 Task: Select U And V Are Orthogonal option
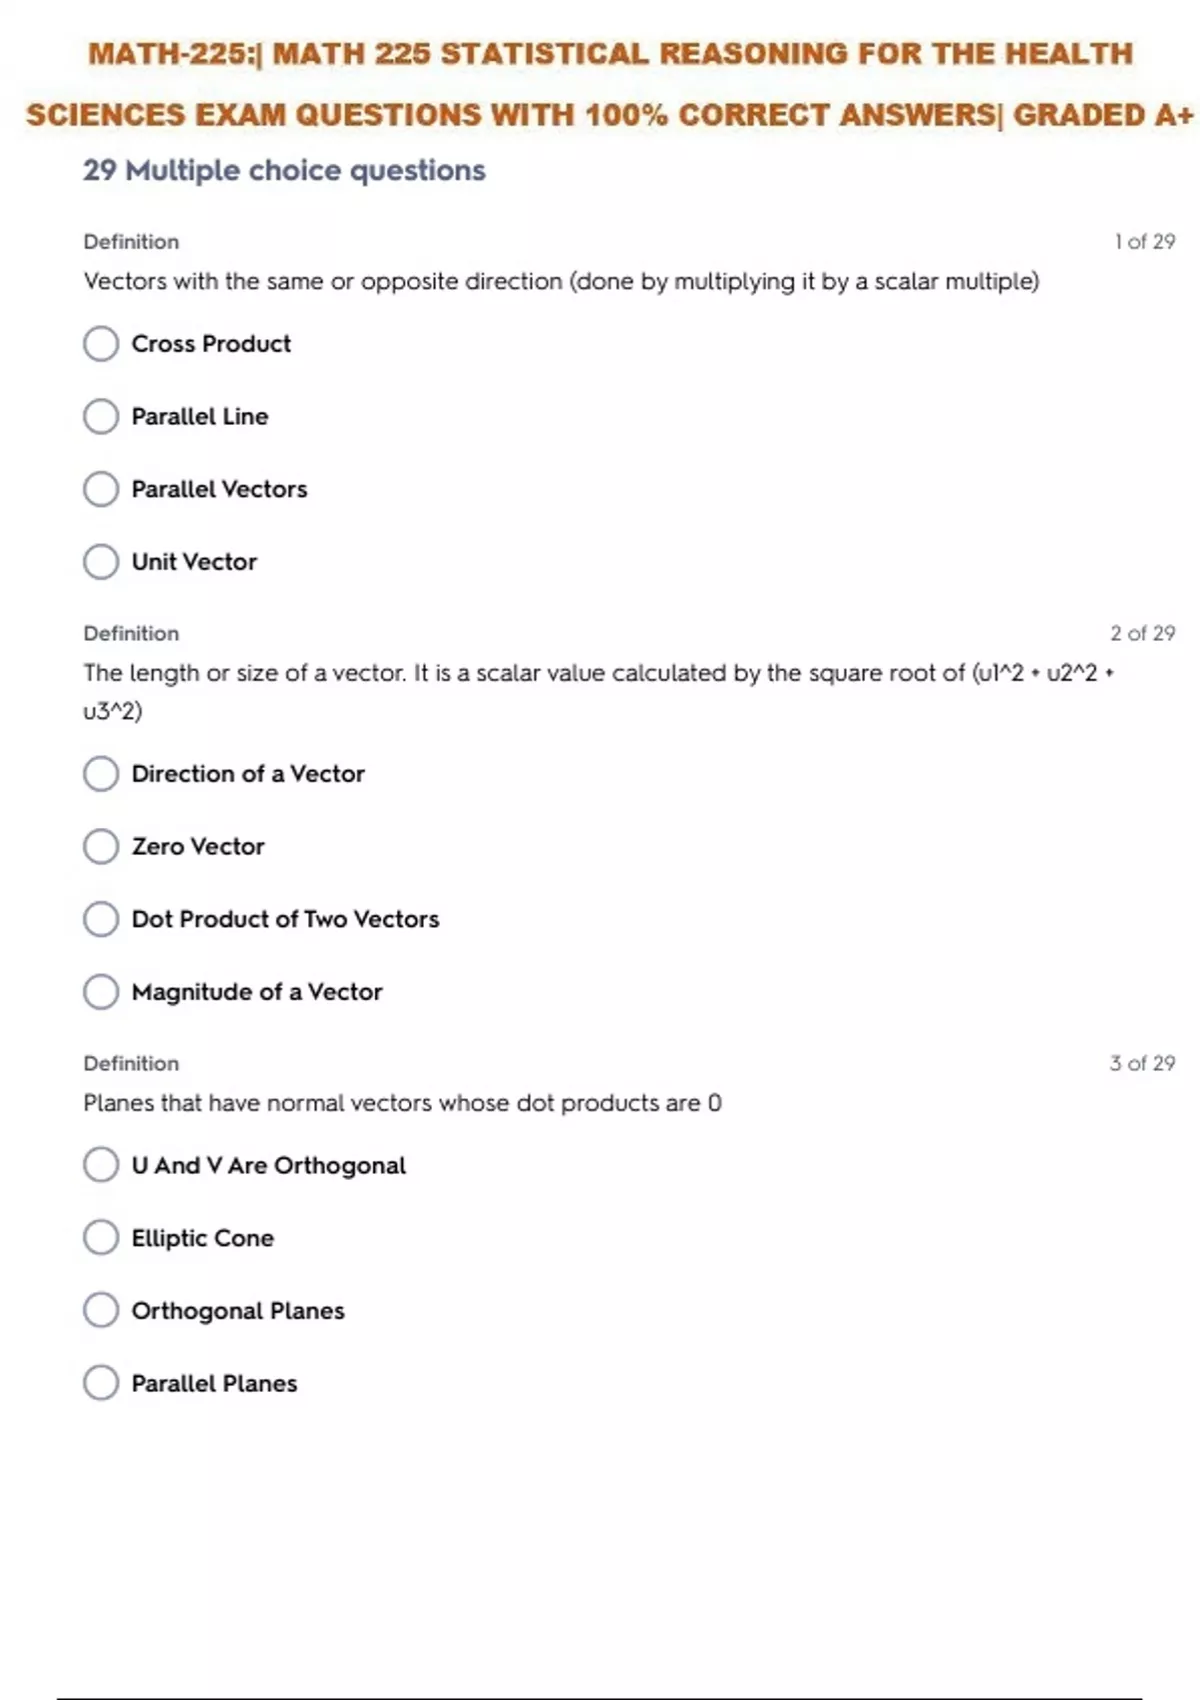tap(101, 1165)
